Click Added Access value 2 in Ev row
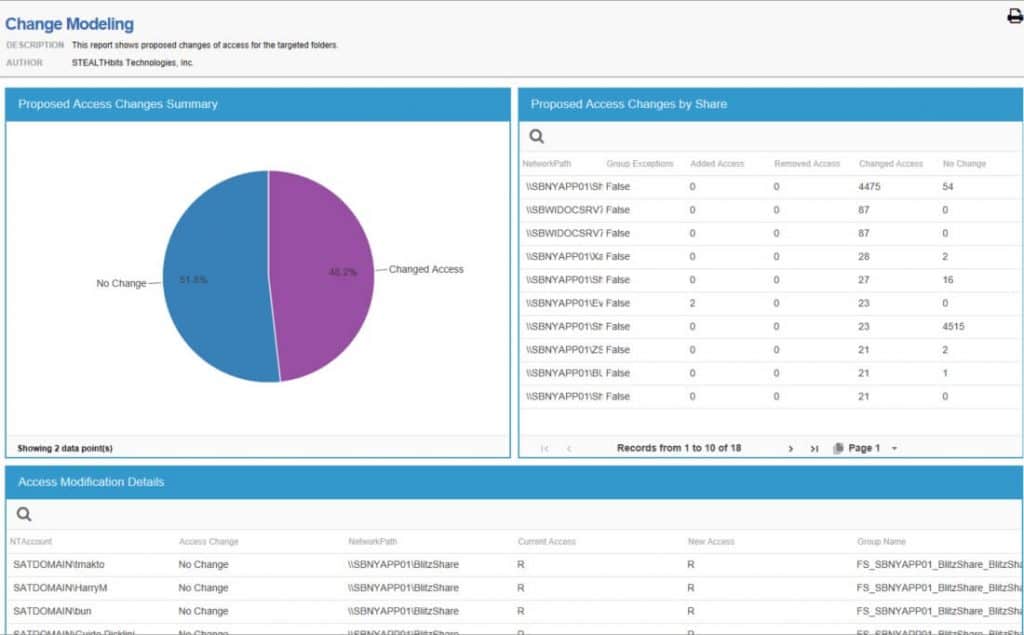 [x=692, y=303]
